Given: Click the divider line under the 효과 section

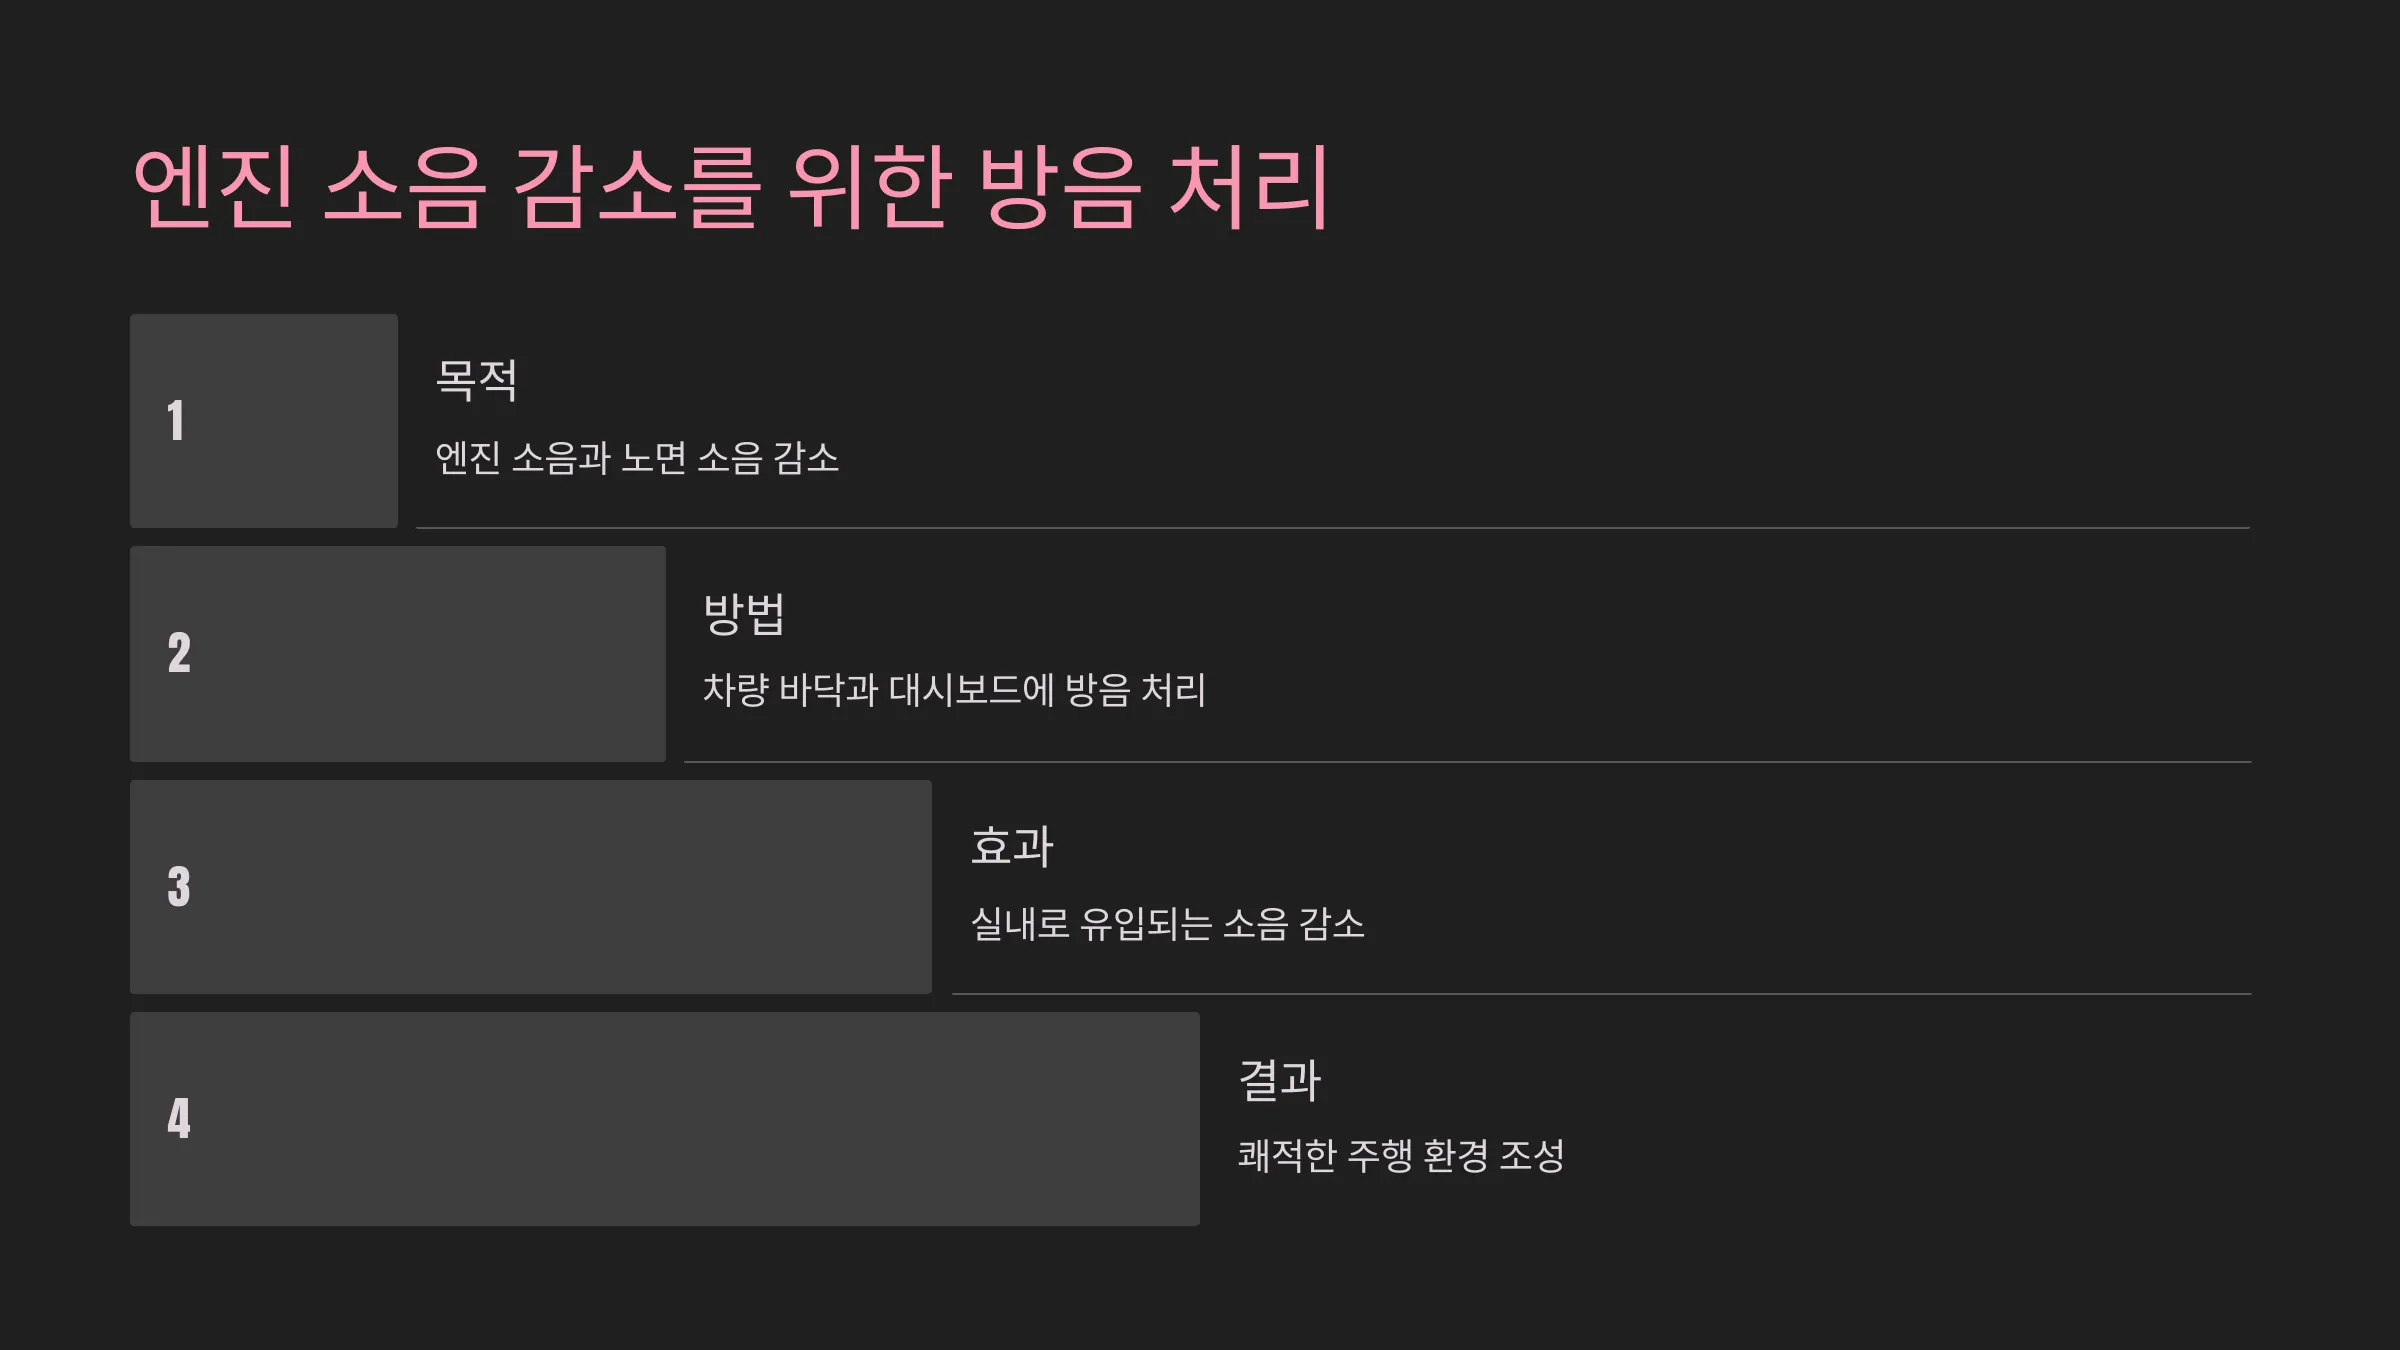Looking at the screenshot, I should (x=1602, y=994).
